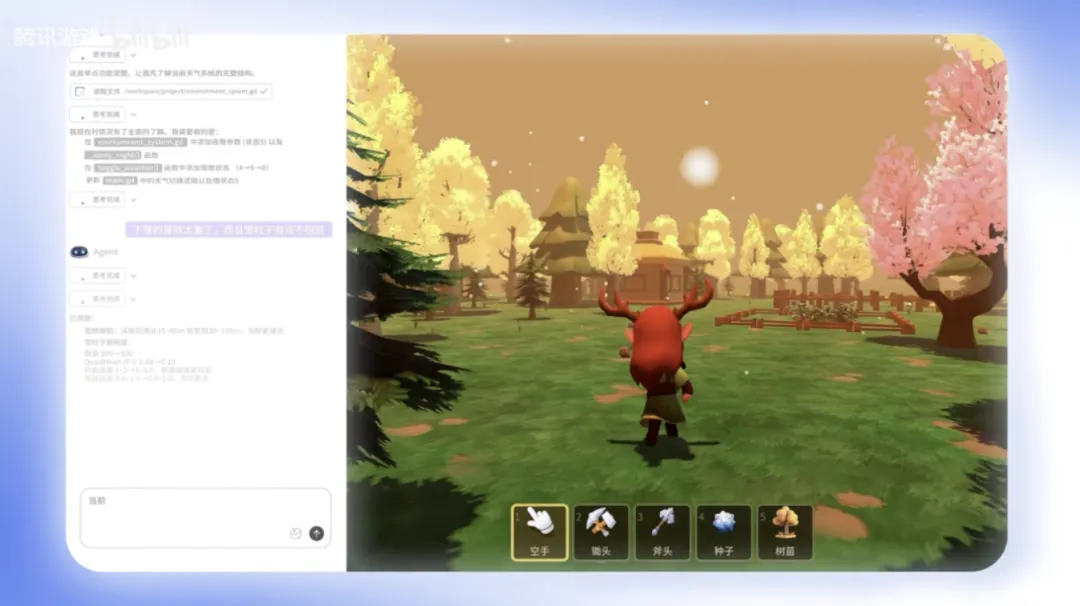Image resolution: width=1080 pixels, height=606 pixels.
Task: Select the 锄头 hoe tool slot
Action: [x=601, y=532]
